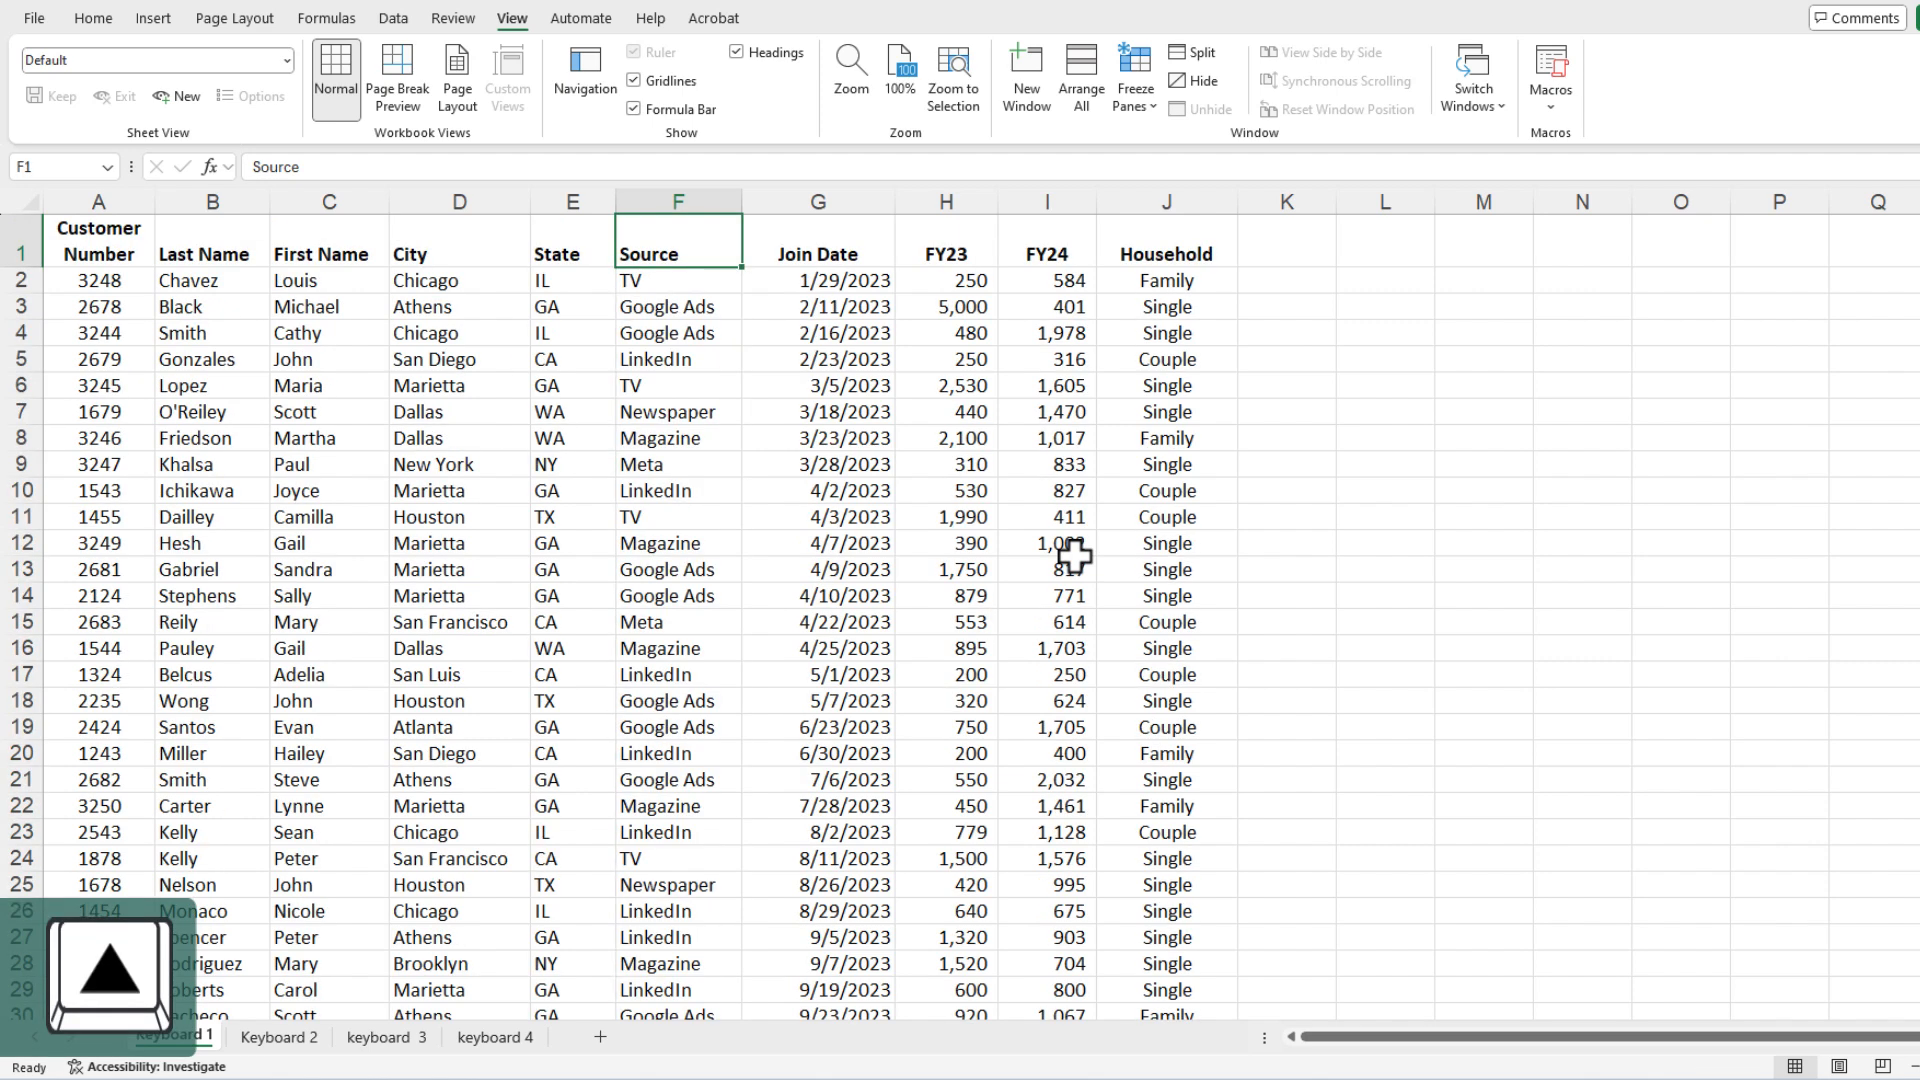This screenshot has height=1080, width=1920.
Task: Click the Hide window button
Action: tap(1193, 81)
